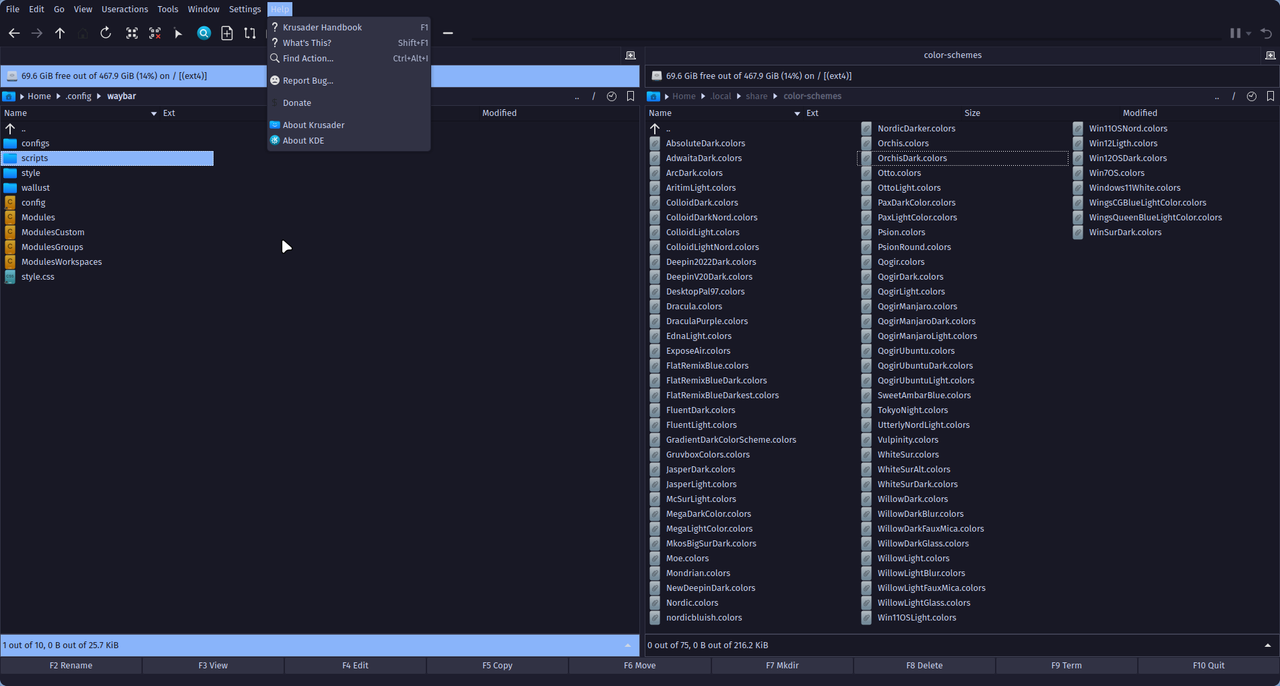1280x686 pixels.
Task: Open right panel history clock icon
Action: 1251,96
